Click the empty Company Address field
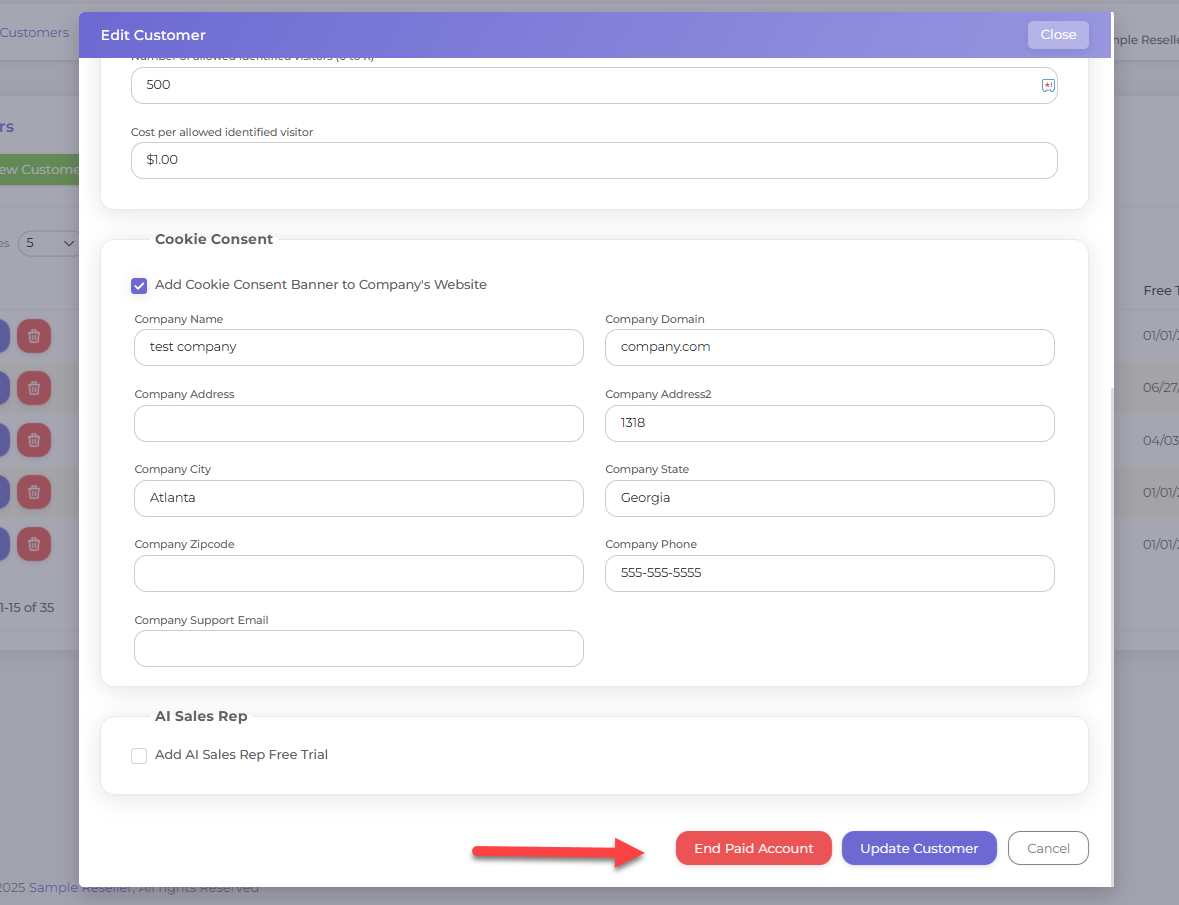1179x905 pixels. point(358,423)
